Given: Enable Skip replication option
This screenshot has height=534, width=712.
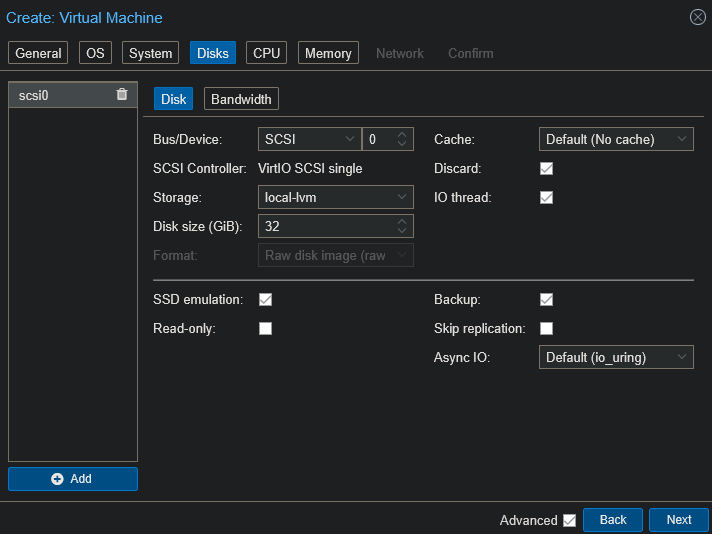Looking at the screenshot, I should (x=546, y=328).
